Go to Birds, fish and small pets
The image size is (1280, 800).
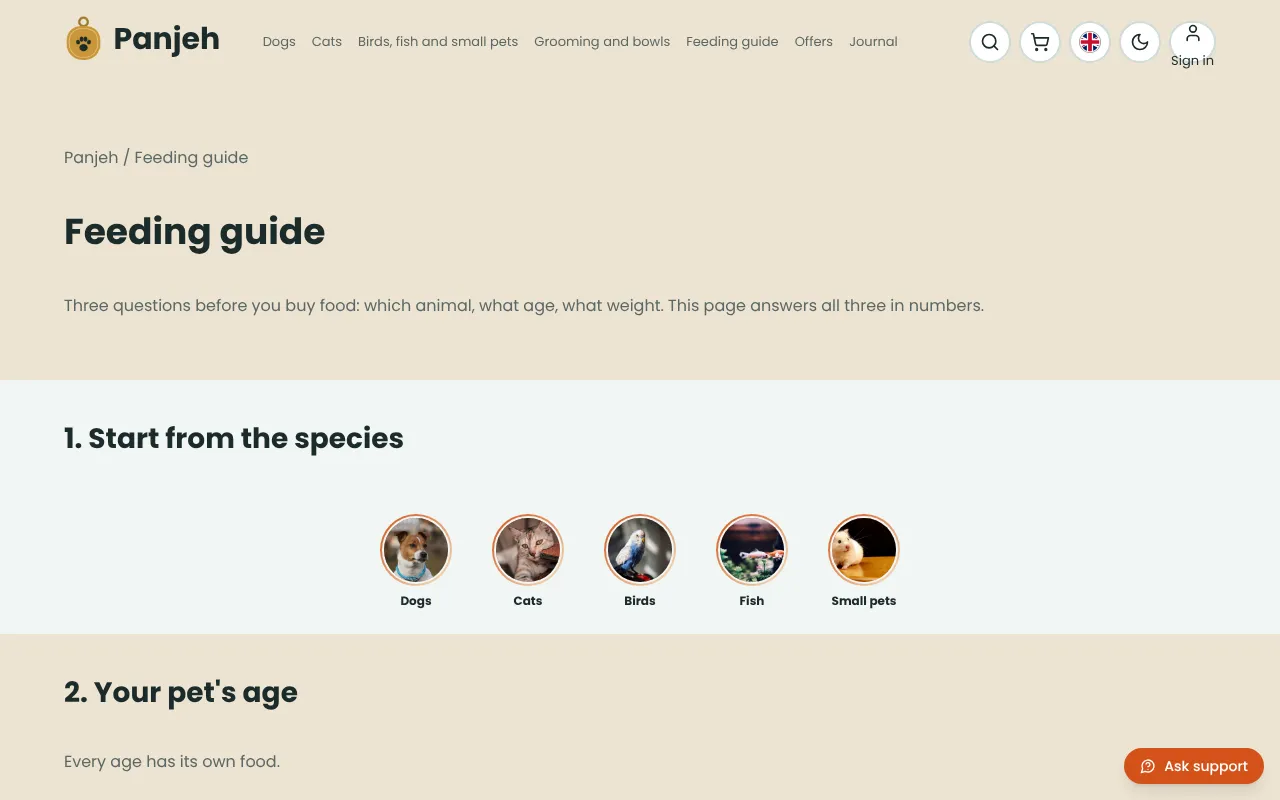tap(438, 42)
